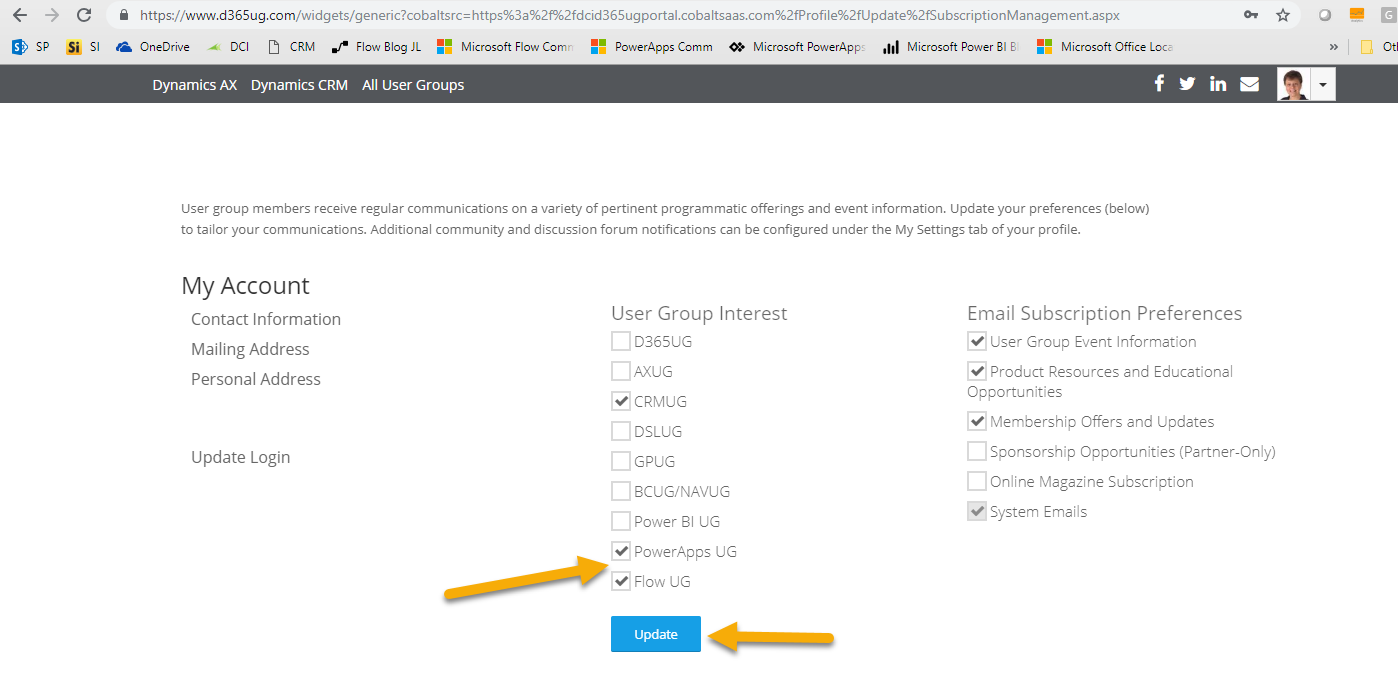Click the blue Update button
The image size is (1398, 675).
[x=656, y=634]
